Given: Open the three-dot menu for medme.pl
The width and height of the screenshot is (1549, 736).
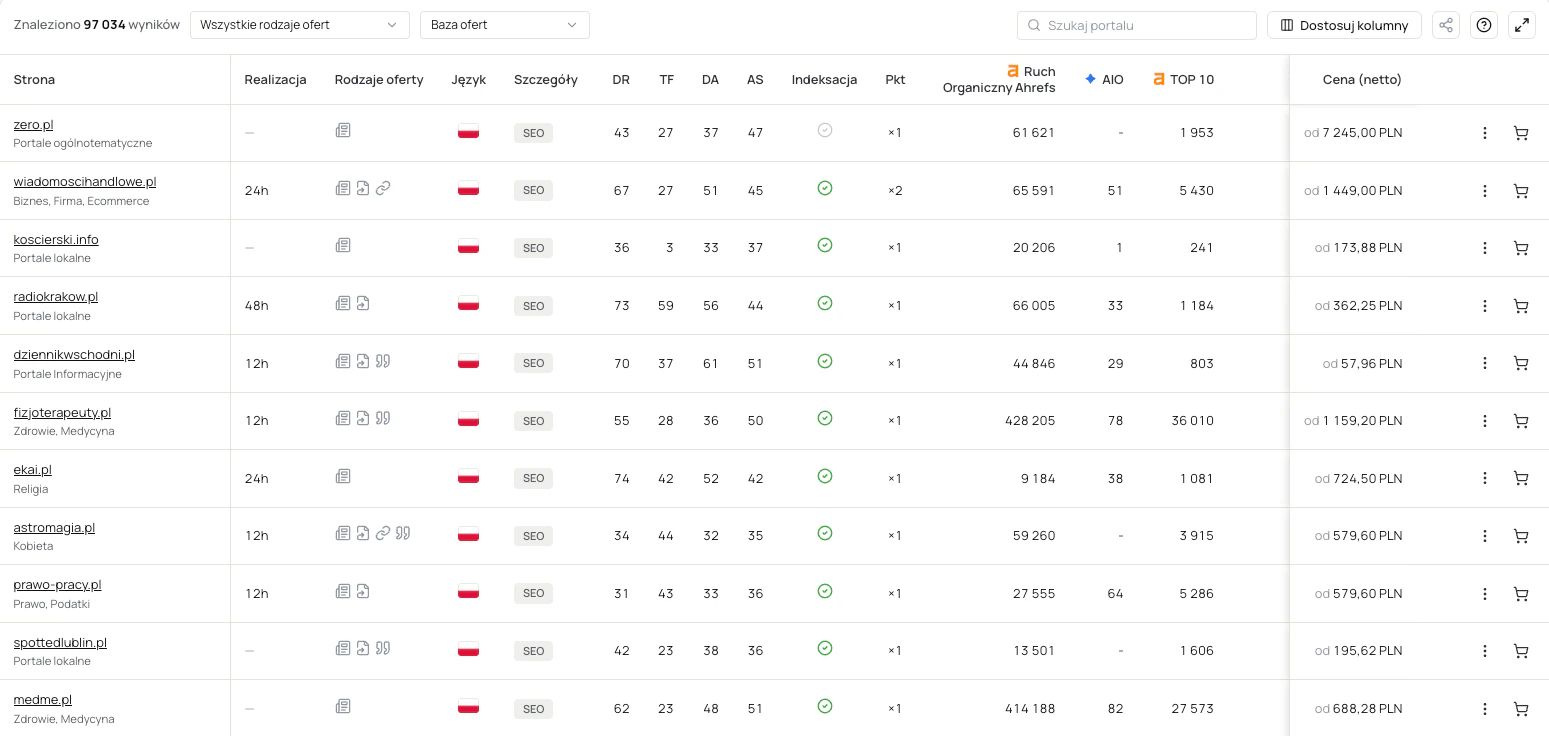Looking at the screenshot, I should 1485,709.
